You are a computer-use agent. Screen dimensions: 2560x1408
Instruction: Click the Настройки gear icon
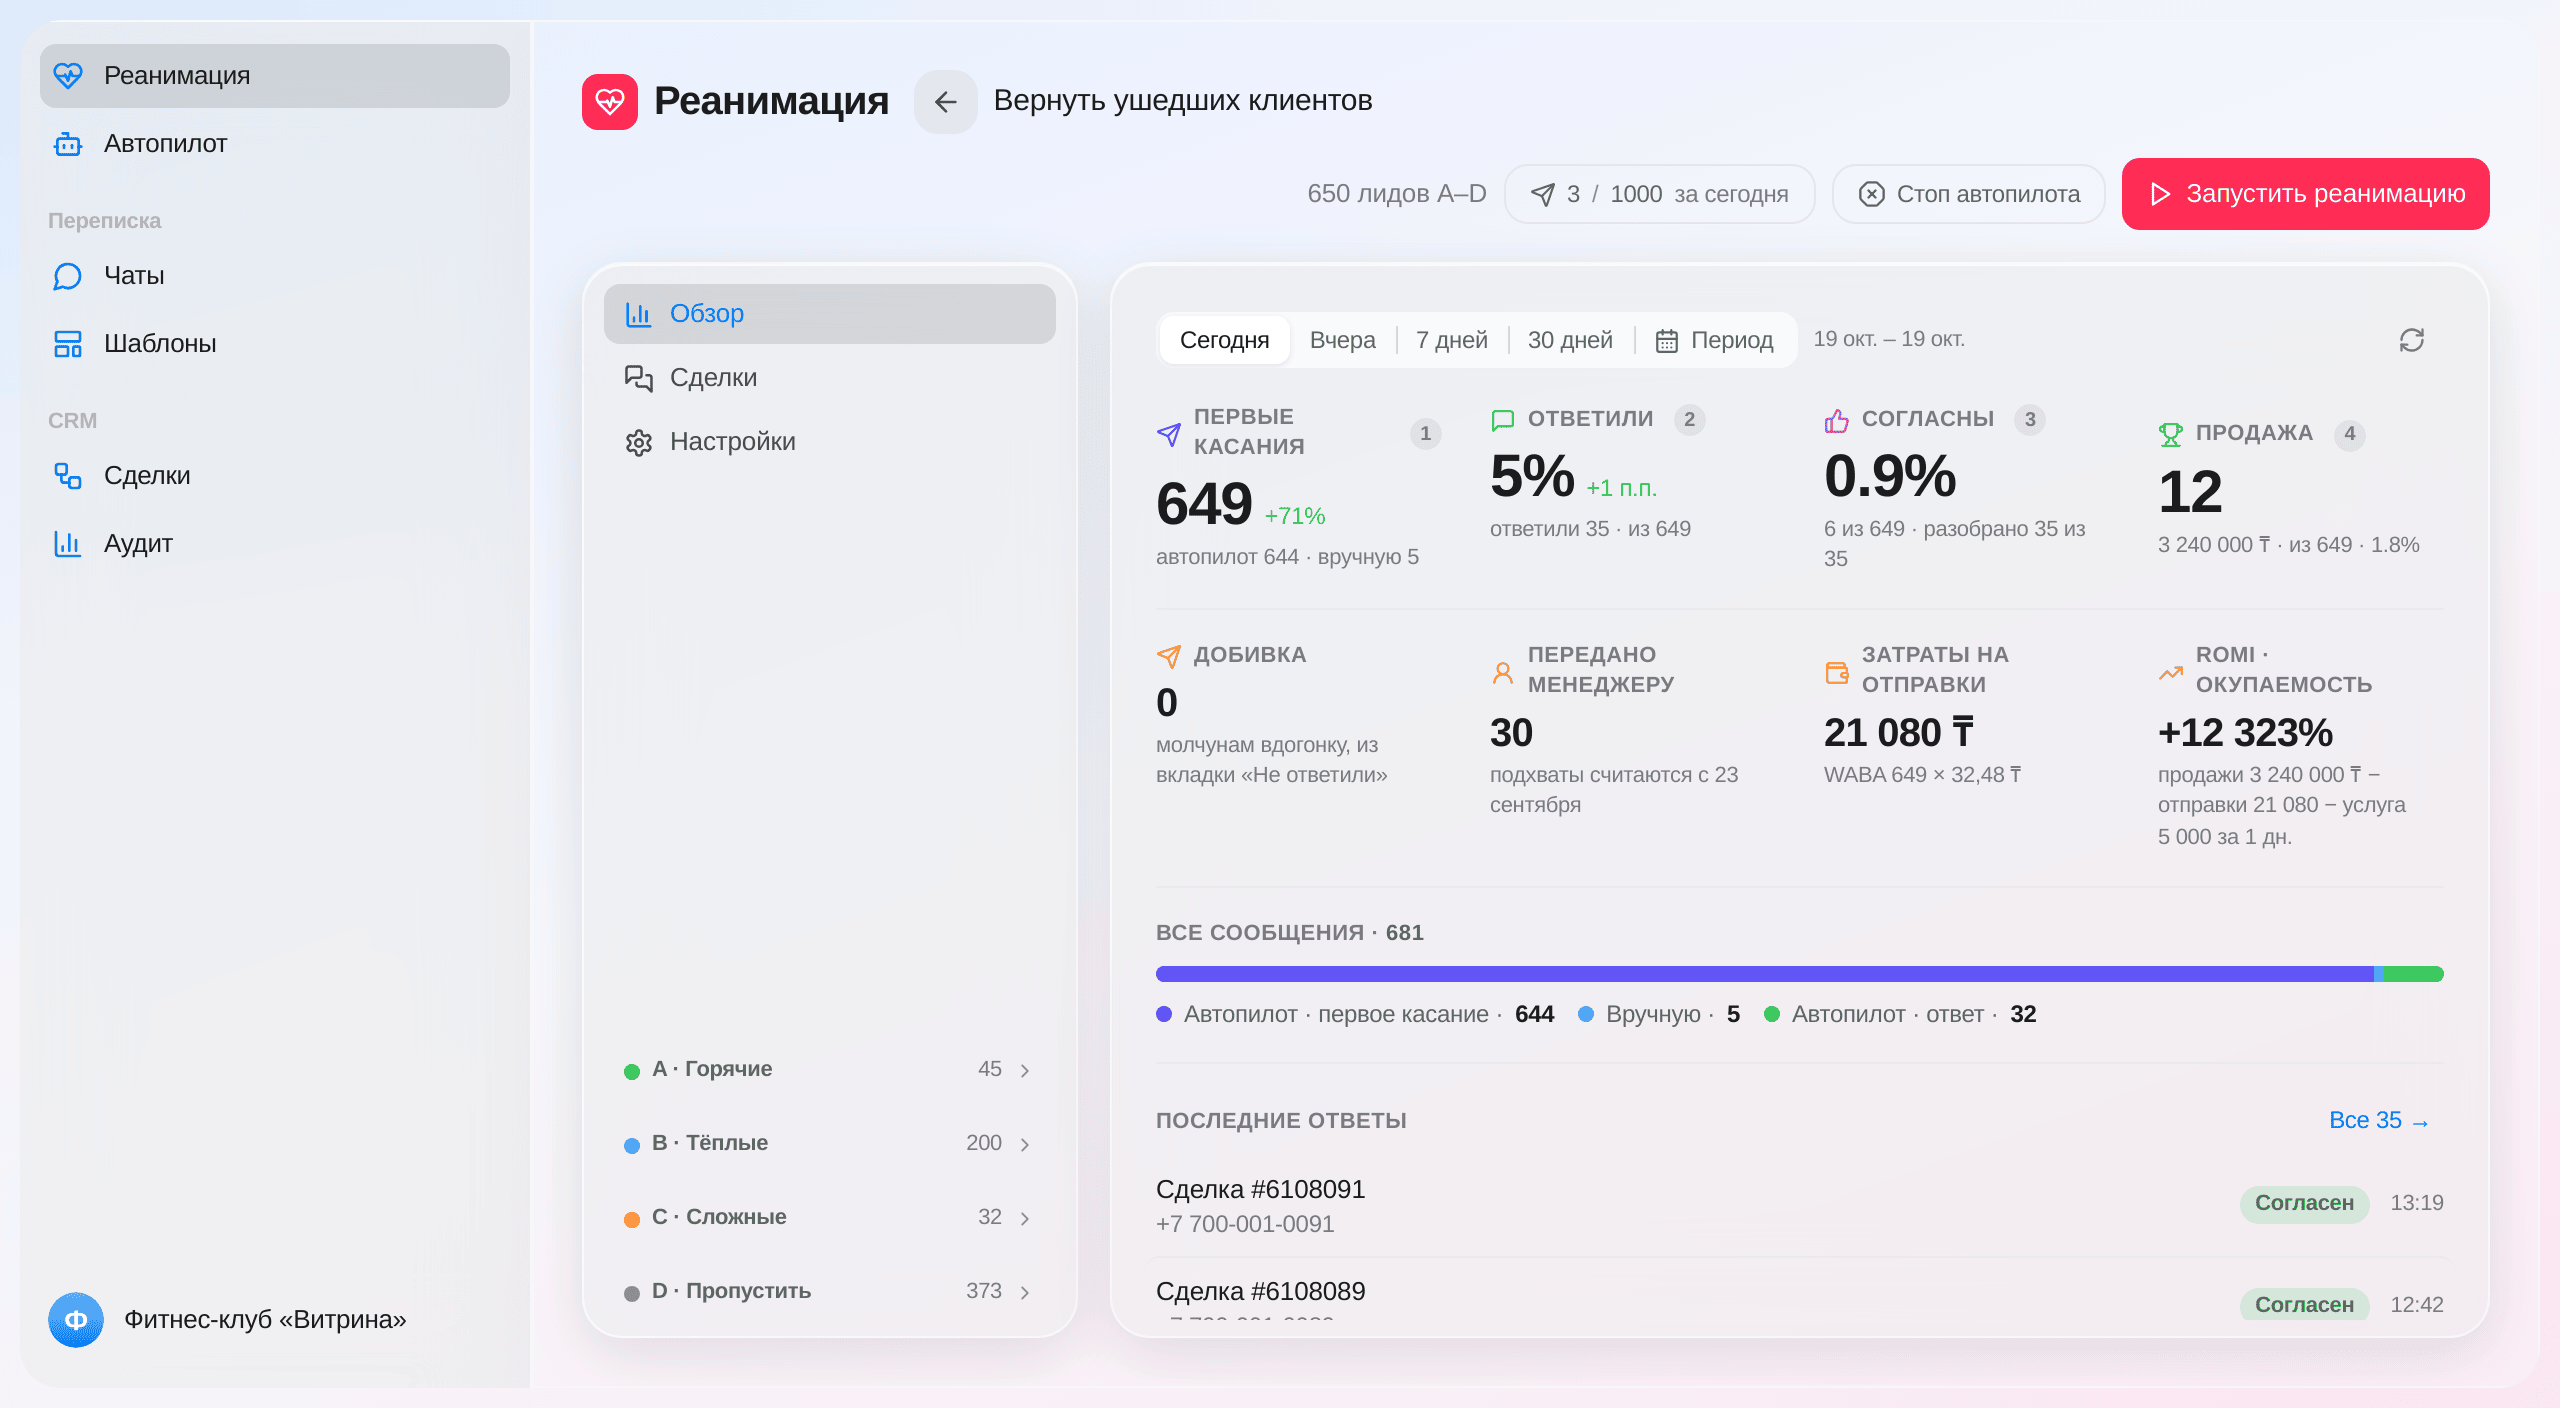click(x=638, y=442)
